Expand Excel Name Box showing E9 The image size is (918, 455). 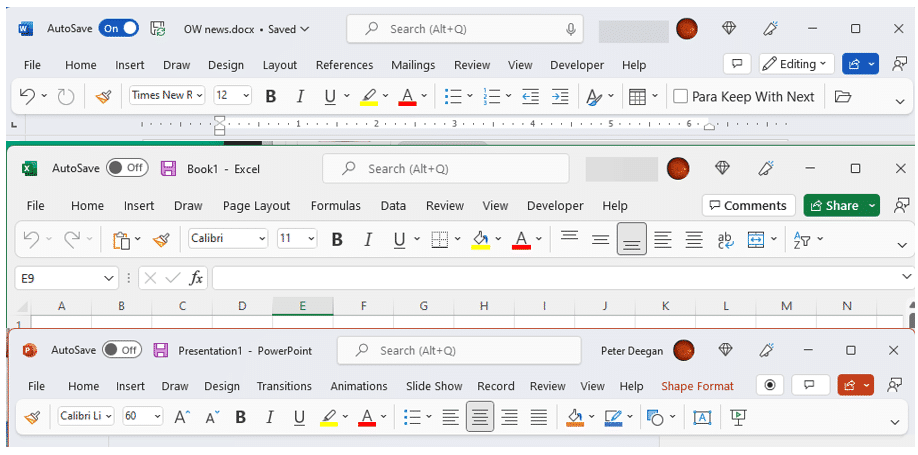109,279
